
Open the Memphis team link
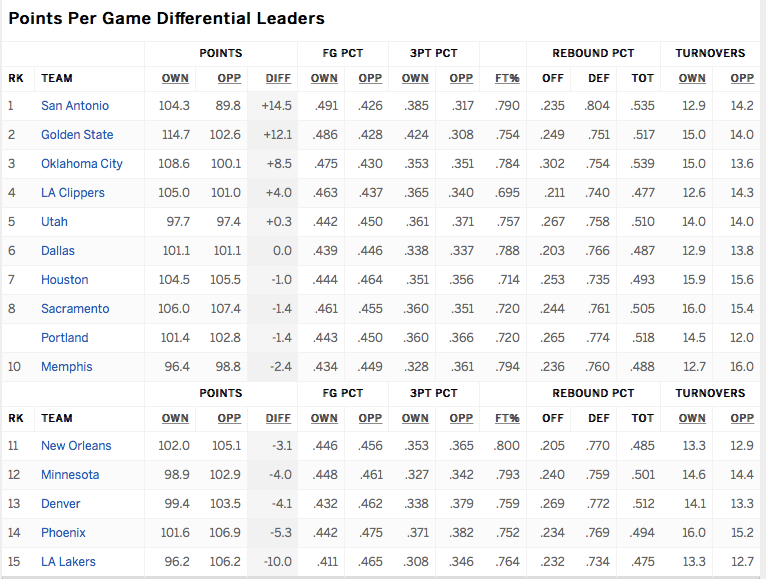coord(66,367)
